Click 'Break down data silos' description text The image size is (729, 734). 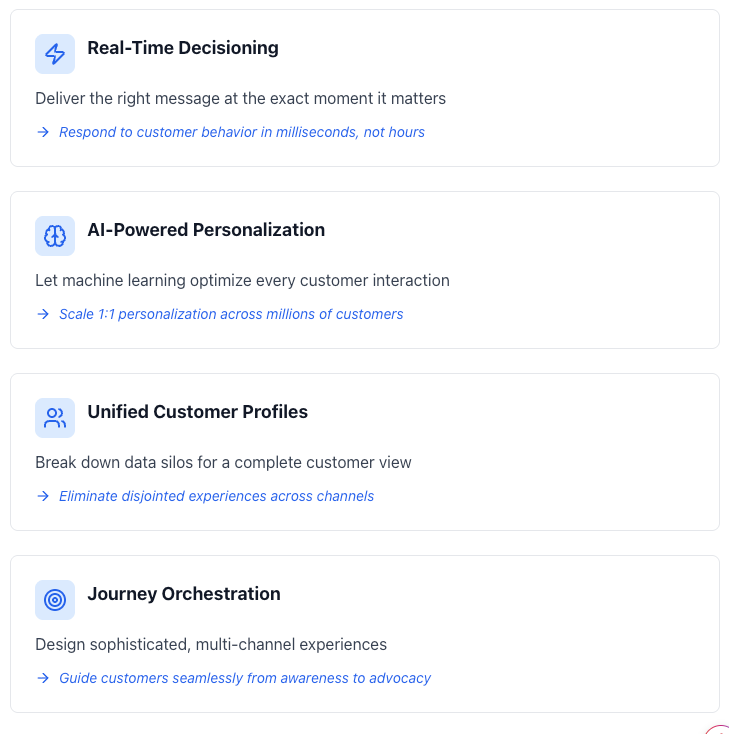pyautogui.click(x=223, y=462)
